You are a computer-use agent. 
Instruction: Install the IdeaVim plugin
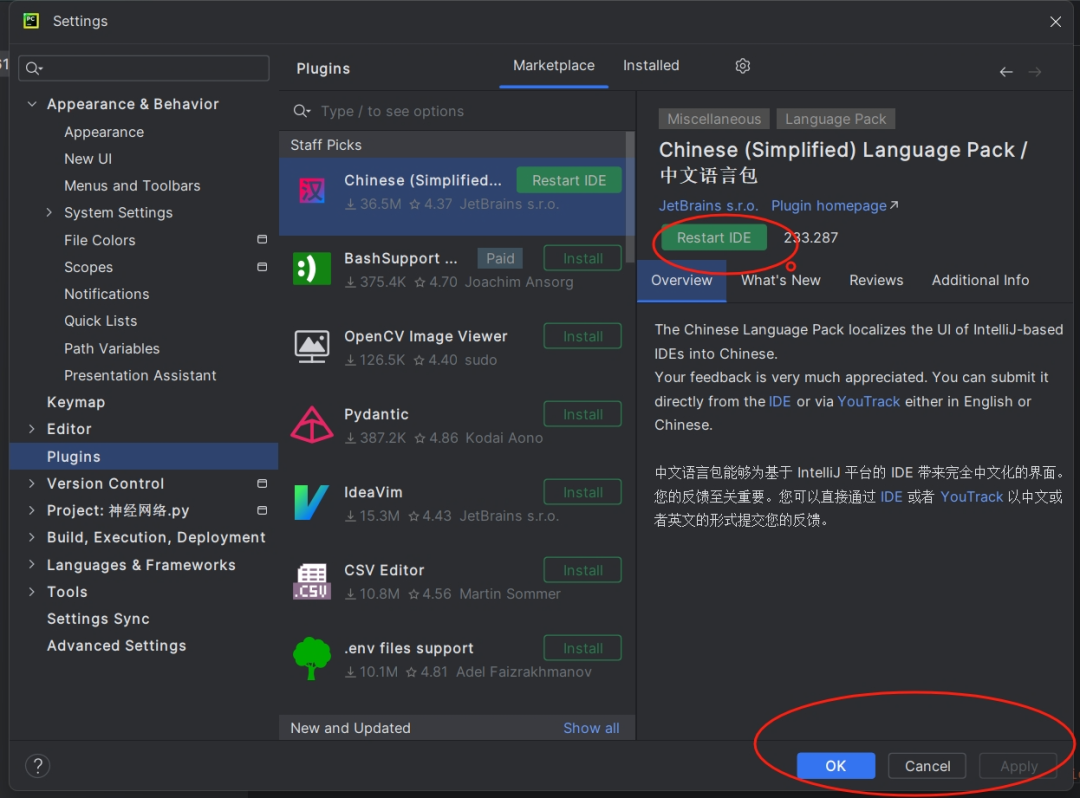[583, 492]
